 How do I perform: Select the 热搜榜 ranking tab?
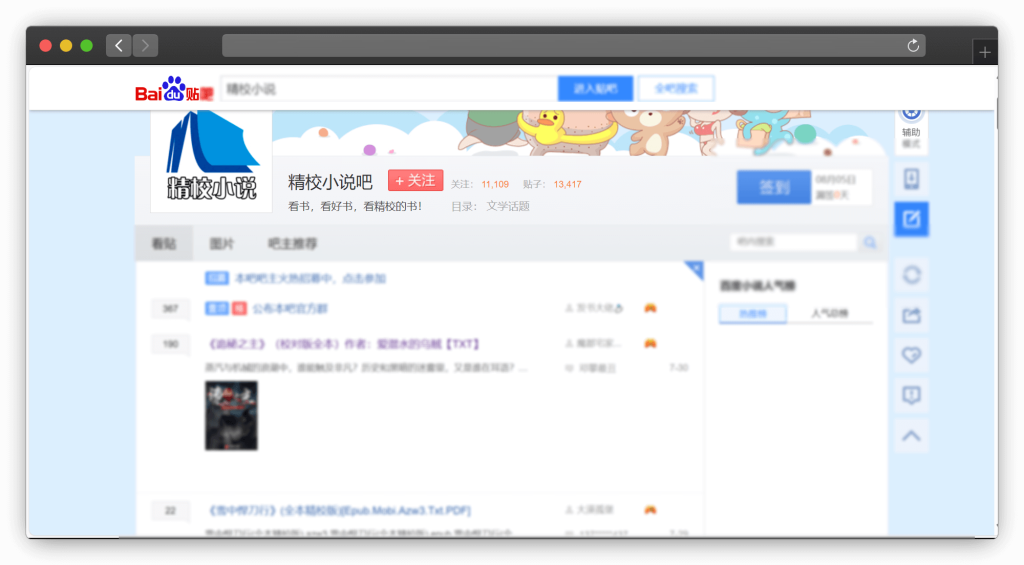[x=753, y=314]
